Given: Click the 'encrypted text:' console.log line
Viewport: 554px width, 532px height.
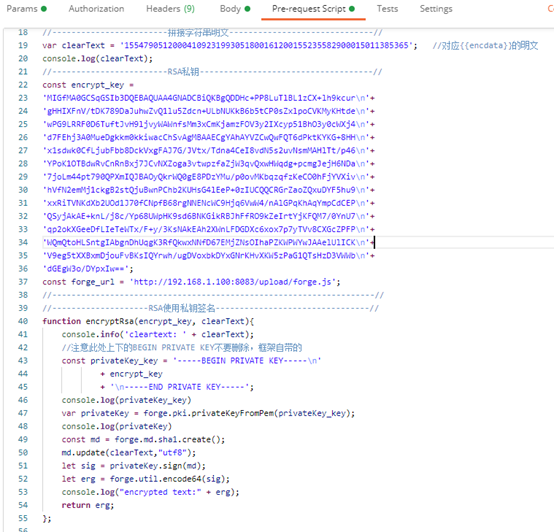Looking at the screenshot, I should (151, 492).
